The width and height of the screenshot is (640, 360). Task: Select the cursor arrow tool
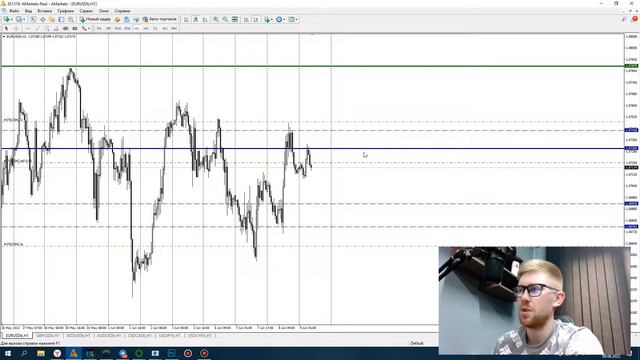point(6,29)
